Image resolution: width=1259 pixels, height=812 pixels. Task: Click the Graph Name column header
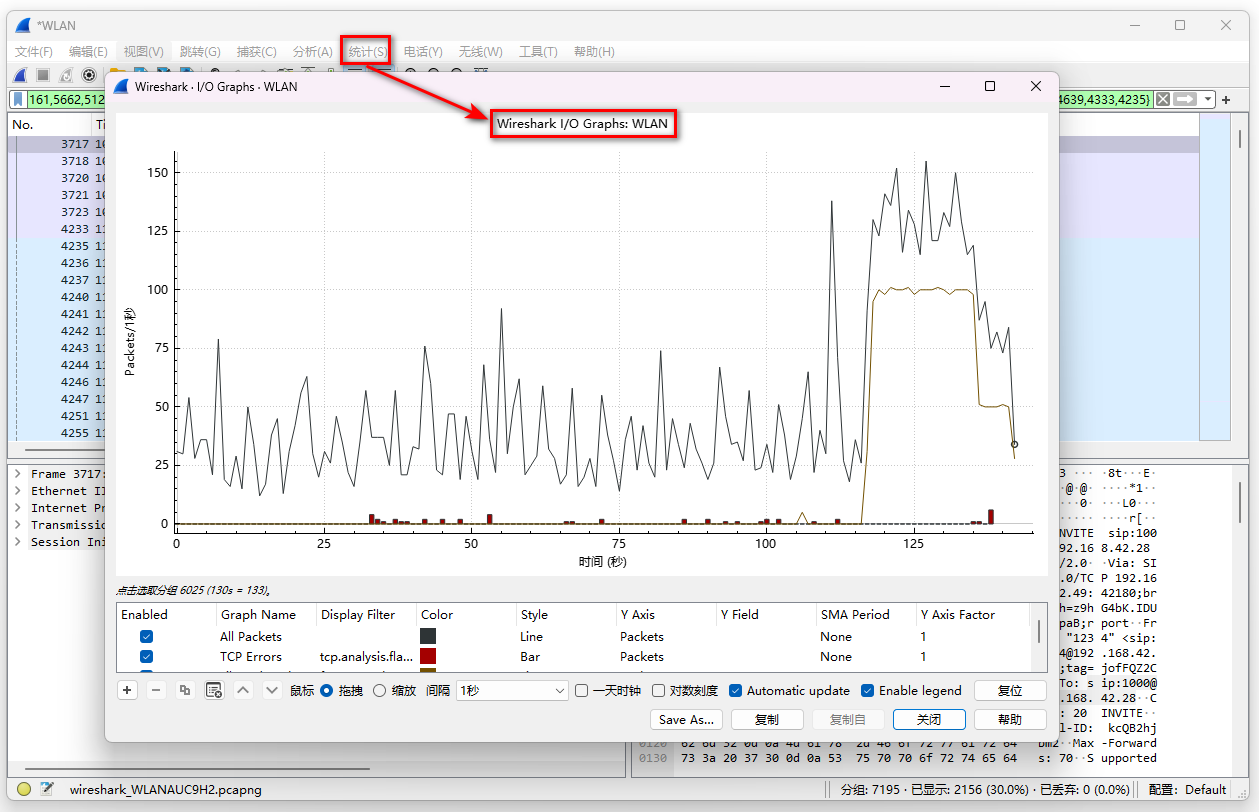pos(266,614)
